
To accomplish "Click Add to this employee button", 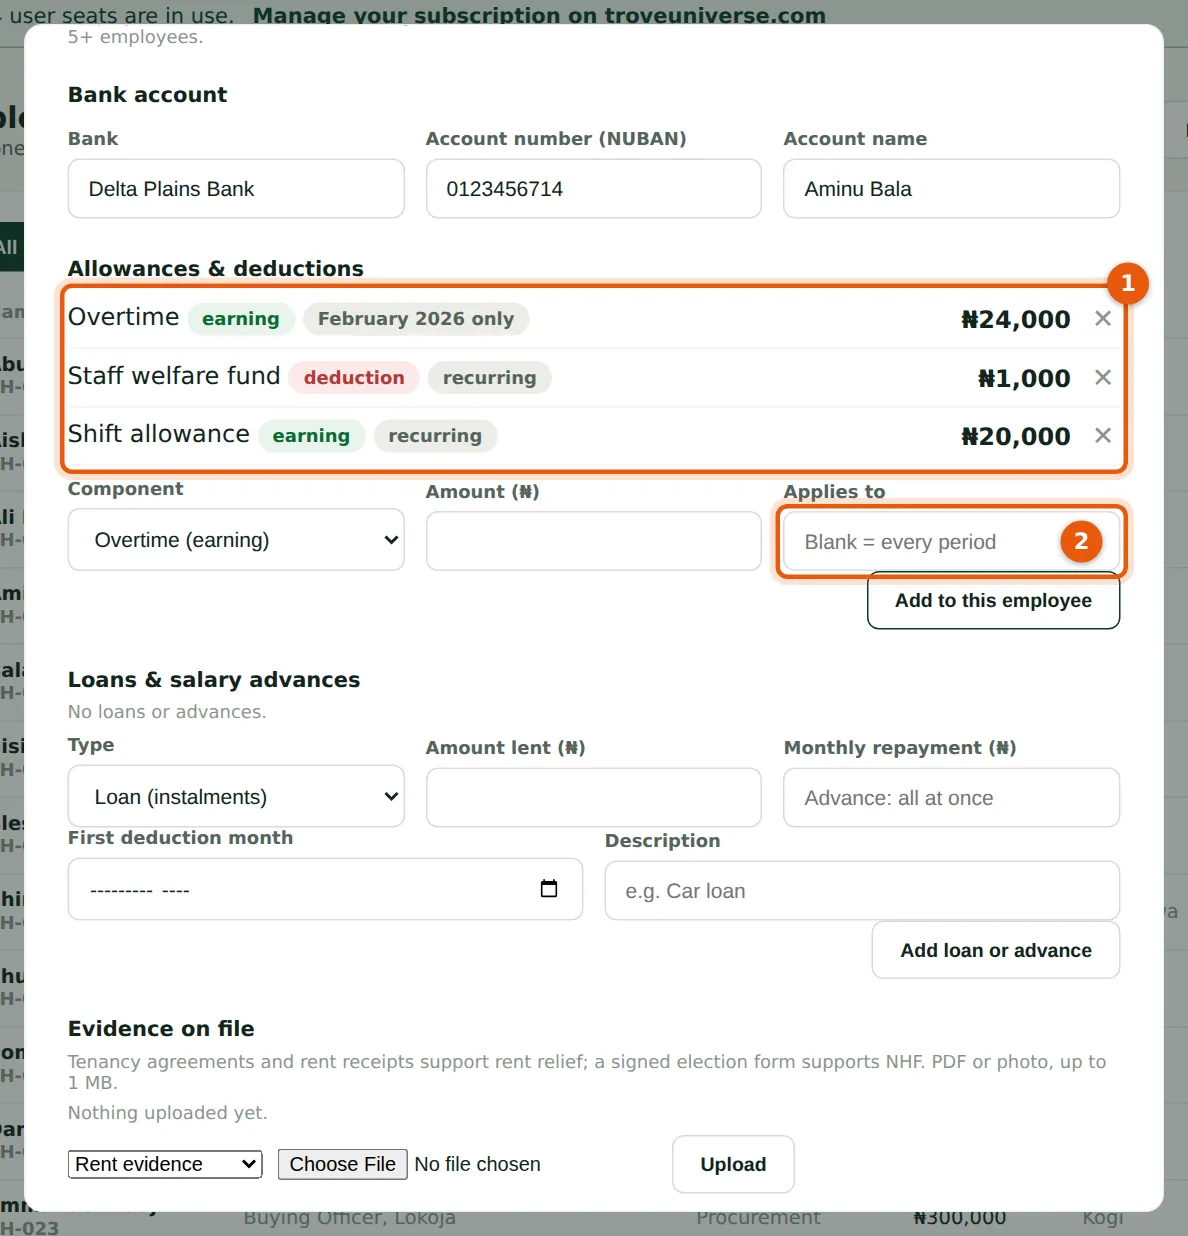I will click(993, 601).
